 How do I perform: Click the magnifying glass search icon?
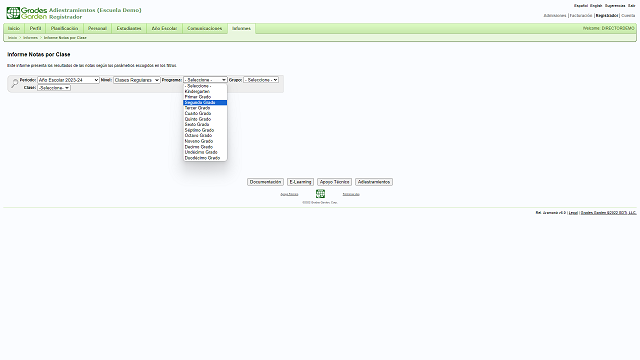(x=14, y=83)
